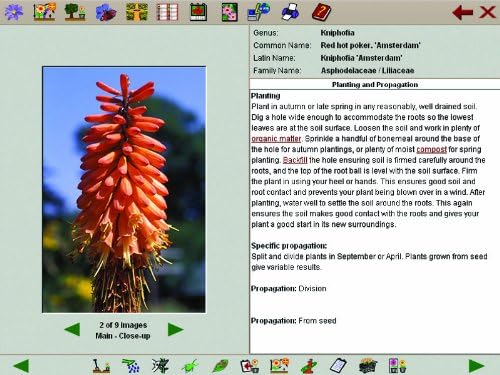Open the 'organic matter' glossary link
500x375 pixels.
[276, 139]
